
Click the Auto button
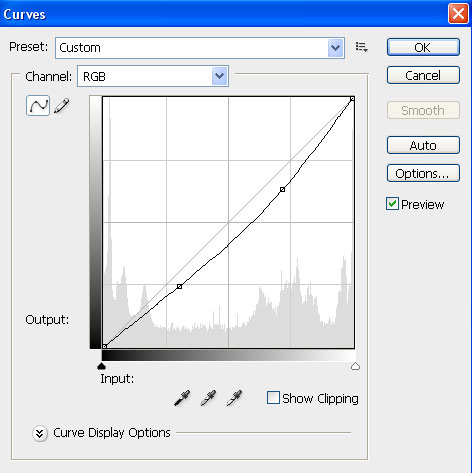coord(423,145)
